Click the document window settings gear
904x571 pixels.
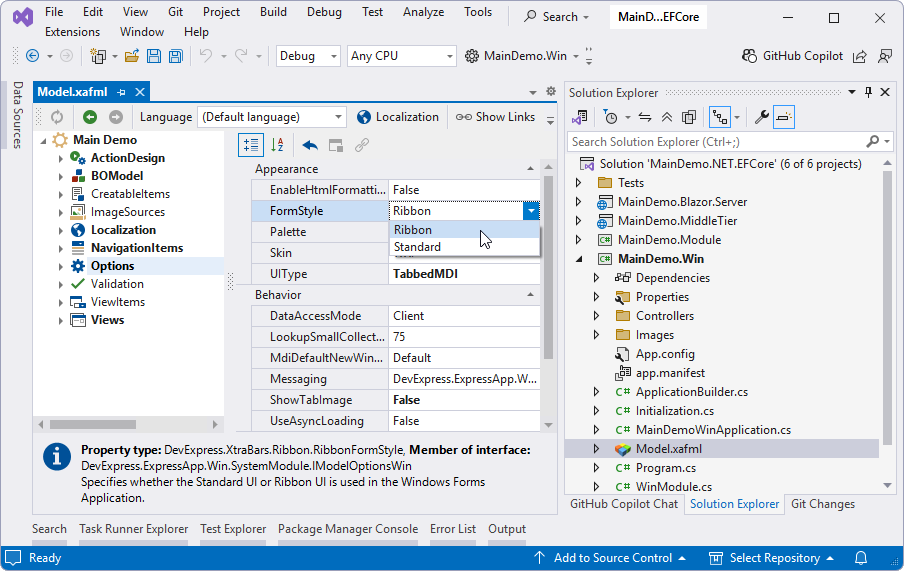[x=551, y=91]
